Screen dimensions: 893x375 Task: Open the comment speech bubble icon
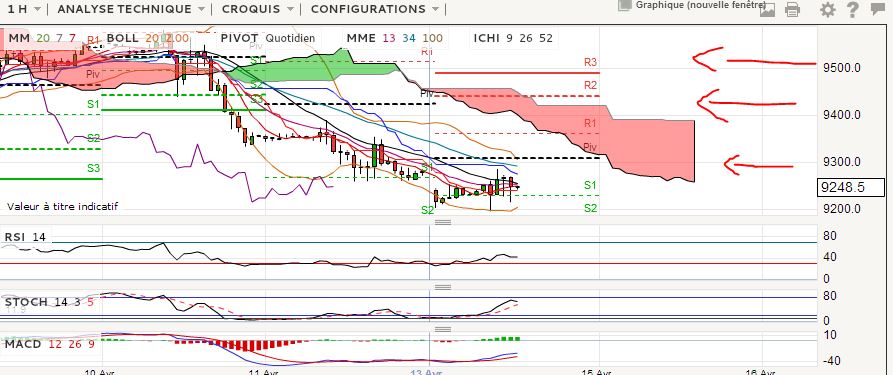pyautogui.click(x=879, y=9)
